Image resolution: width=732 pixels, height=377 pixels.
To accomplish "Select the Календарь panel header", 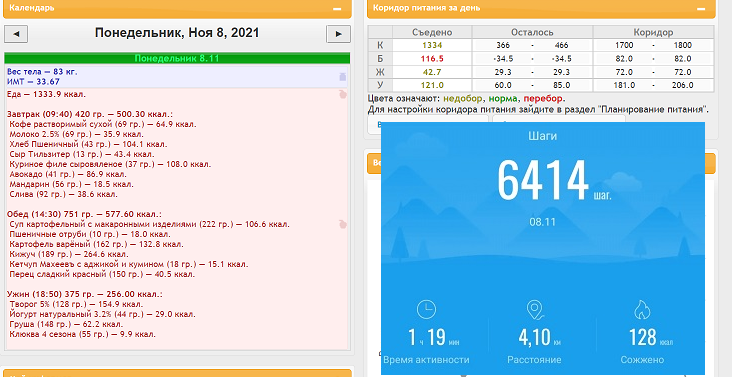I will coord(177,8).
